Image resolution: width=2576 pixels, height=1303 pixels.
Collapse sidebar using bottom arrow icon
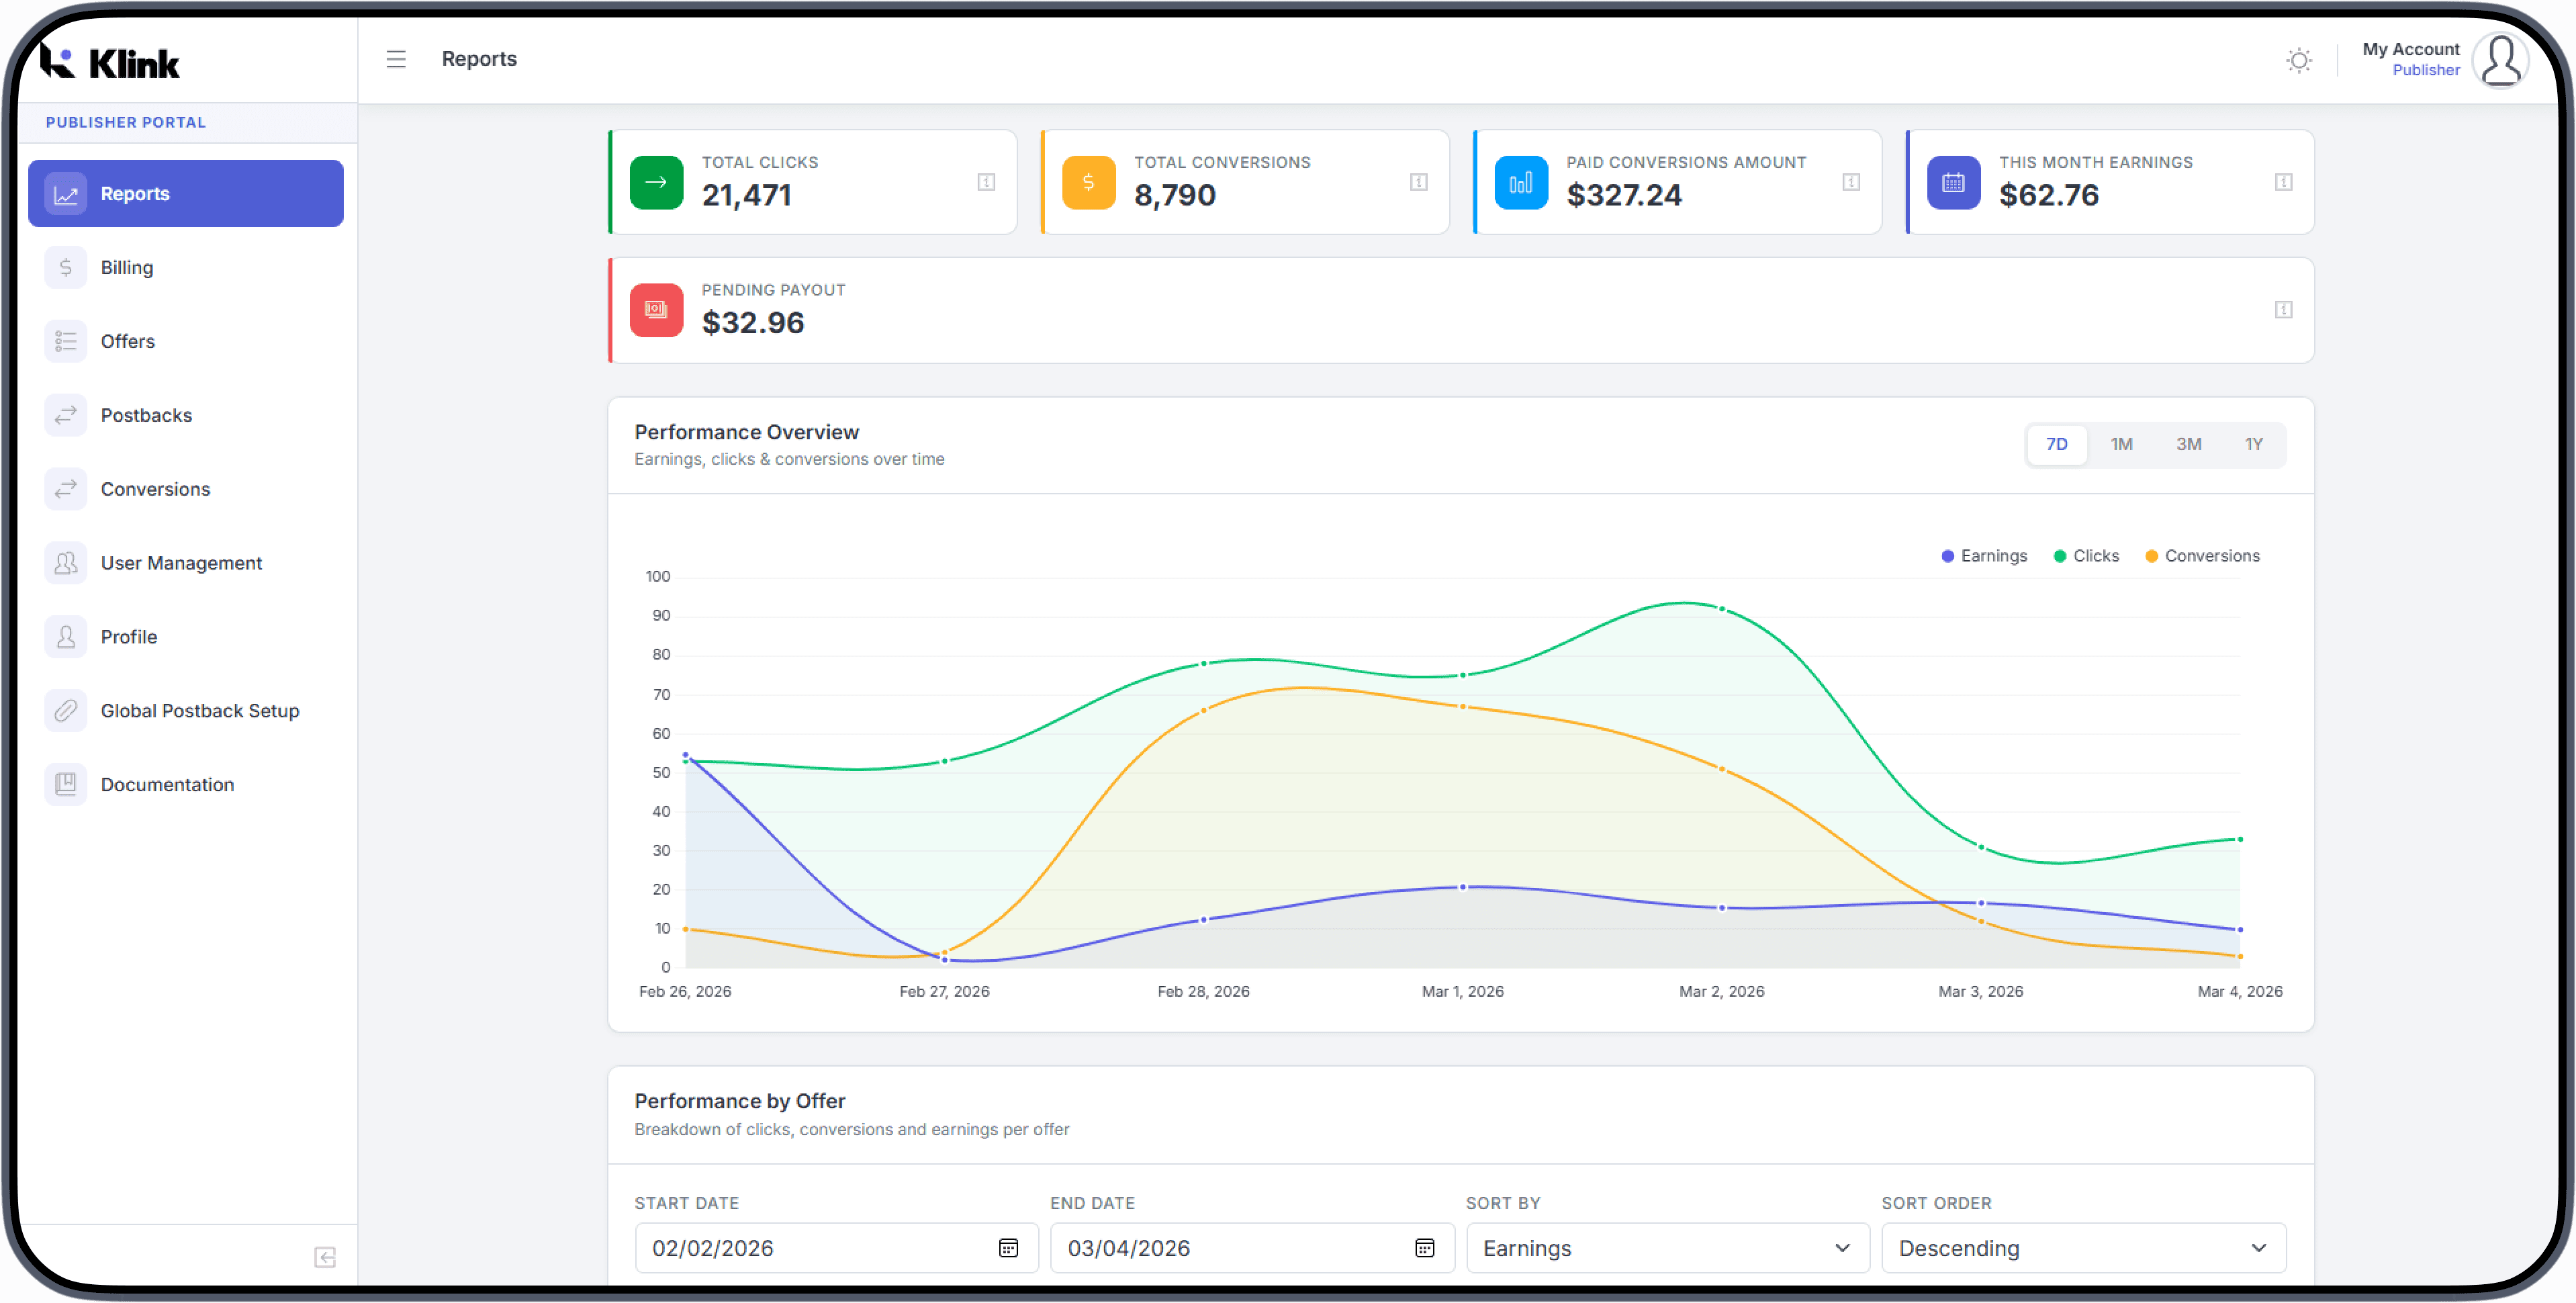coord(325,1256)
